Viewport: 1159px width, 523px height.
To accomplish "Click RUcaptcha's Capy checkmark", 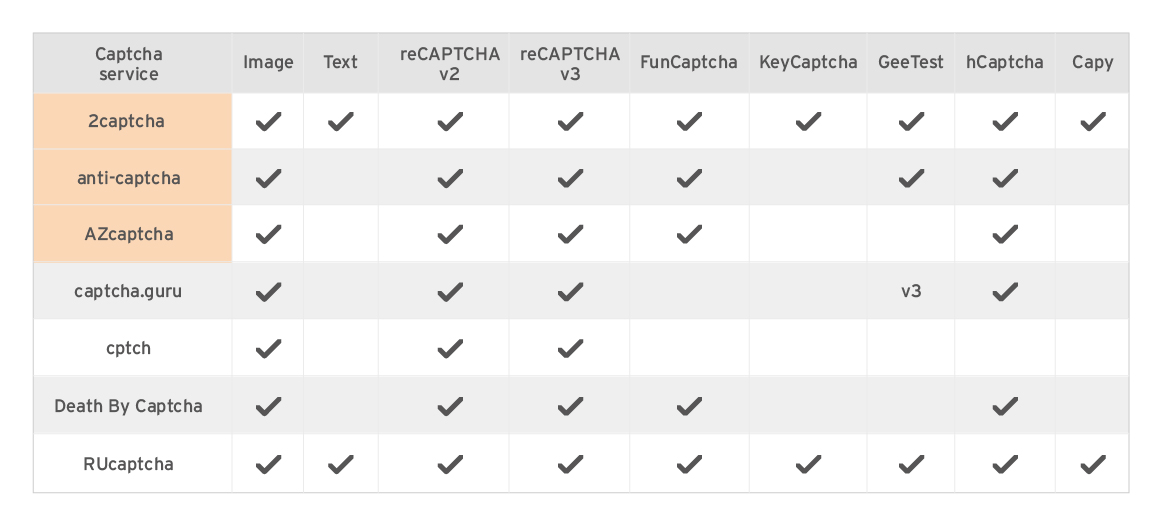I will (1092, 464).
